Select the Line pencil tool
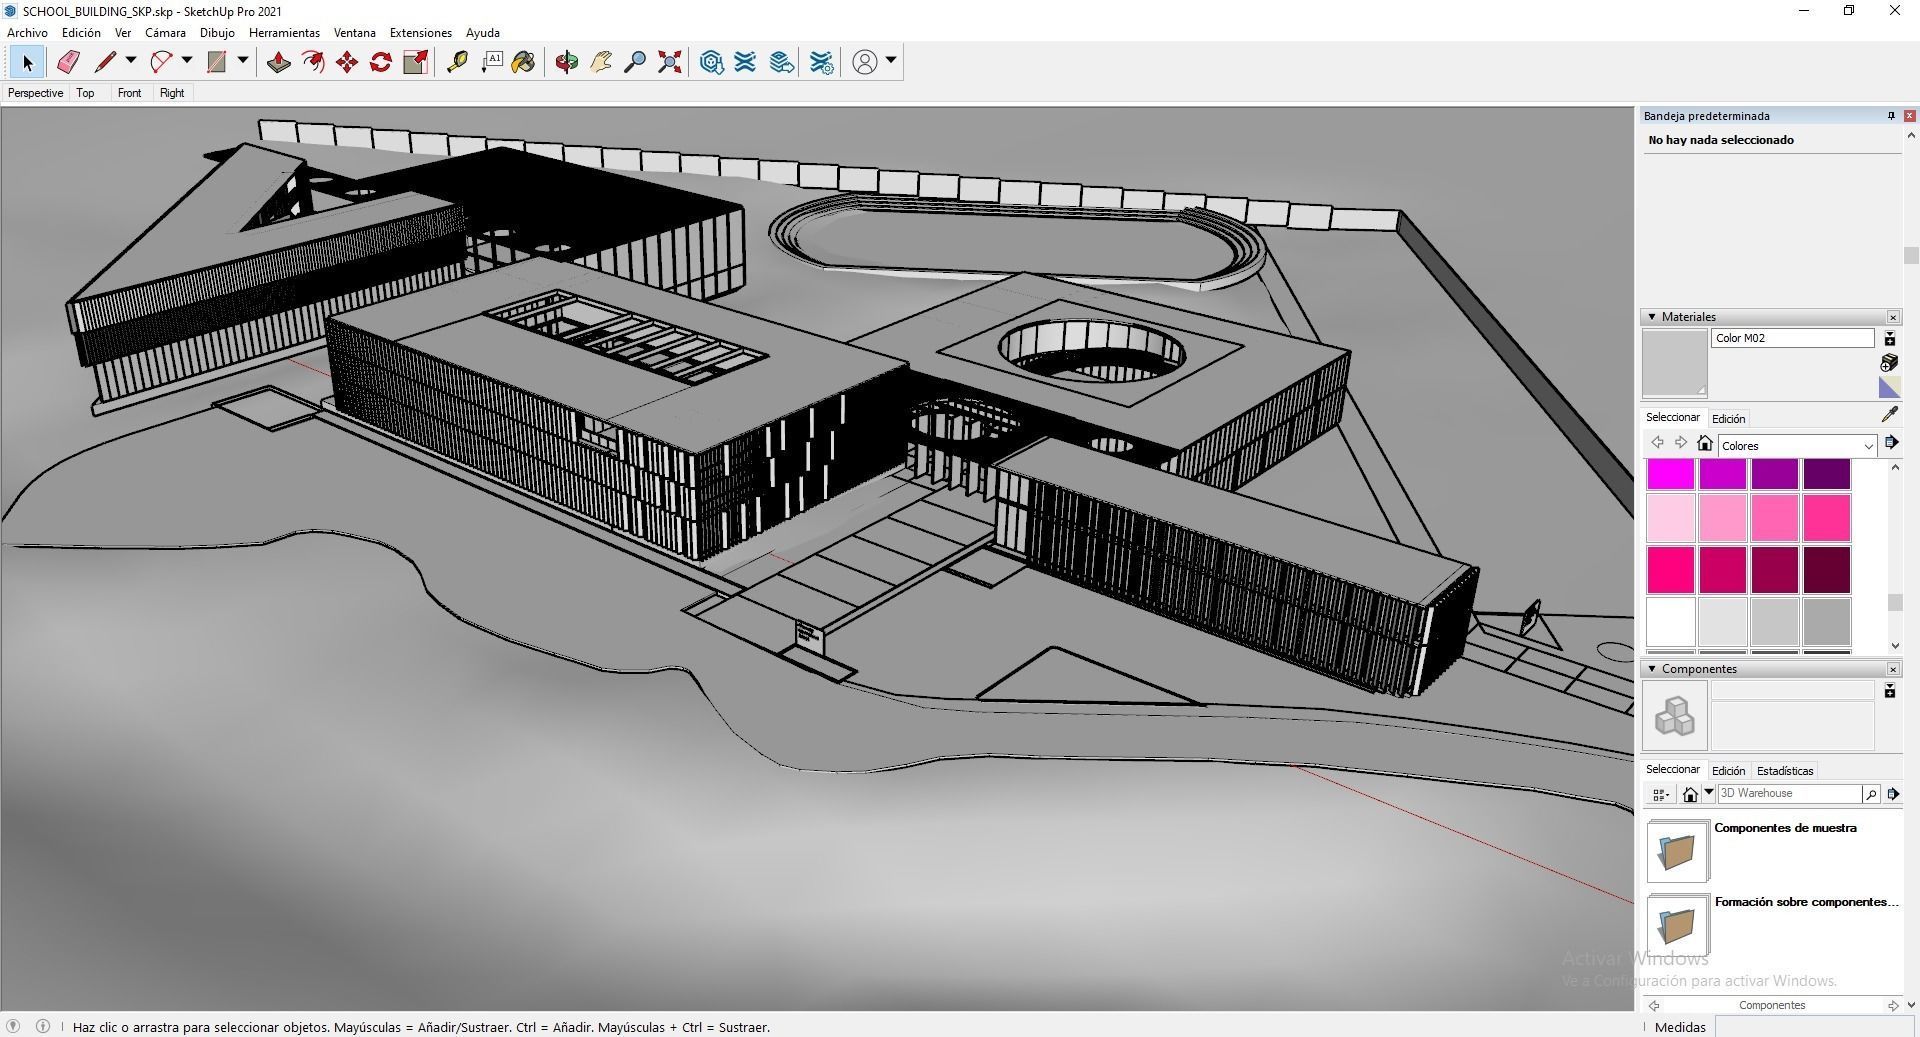The image size is (1920, 1037). (x=105, y=62)
